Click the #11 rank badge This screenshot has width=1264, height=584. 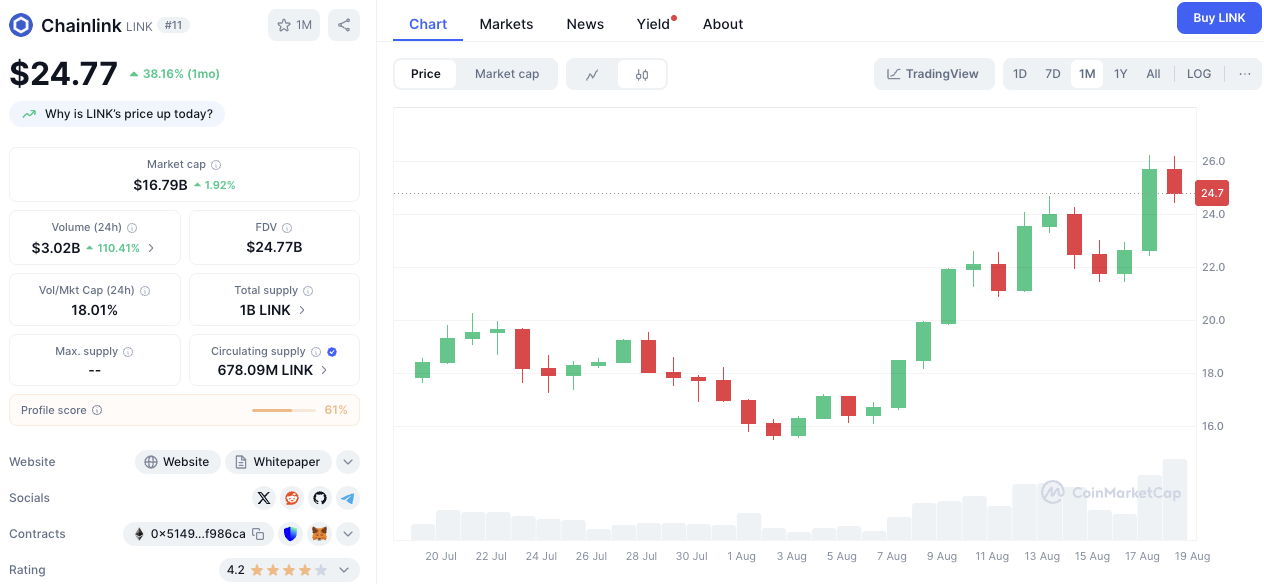point(173,25)
